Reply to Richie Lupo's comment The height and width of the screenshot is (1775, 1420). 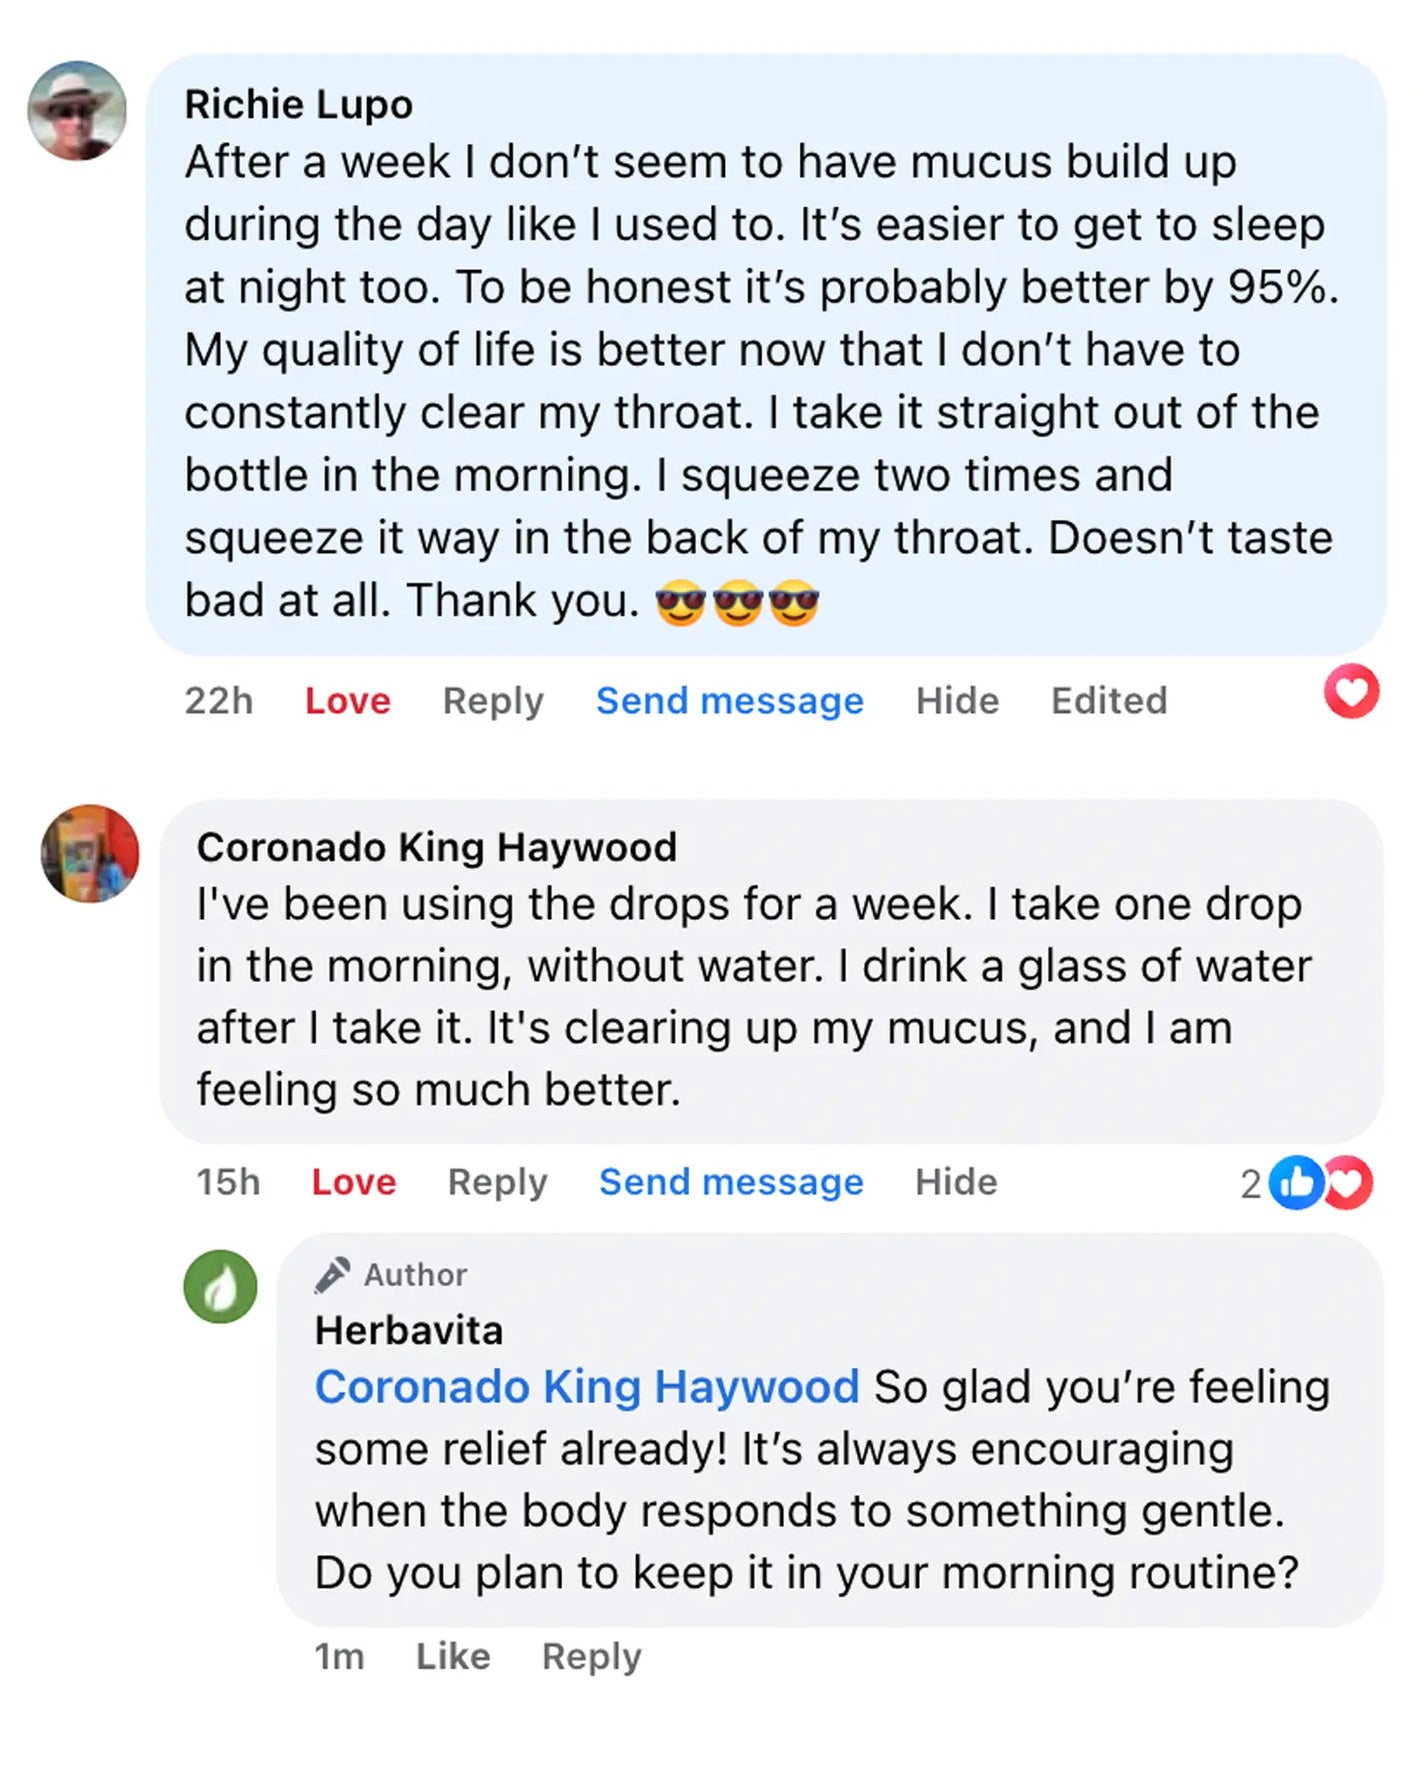click(493, 701)
